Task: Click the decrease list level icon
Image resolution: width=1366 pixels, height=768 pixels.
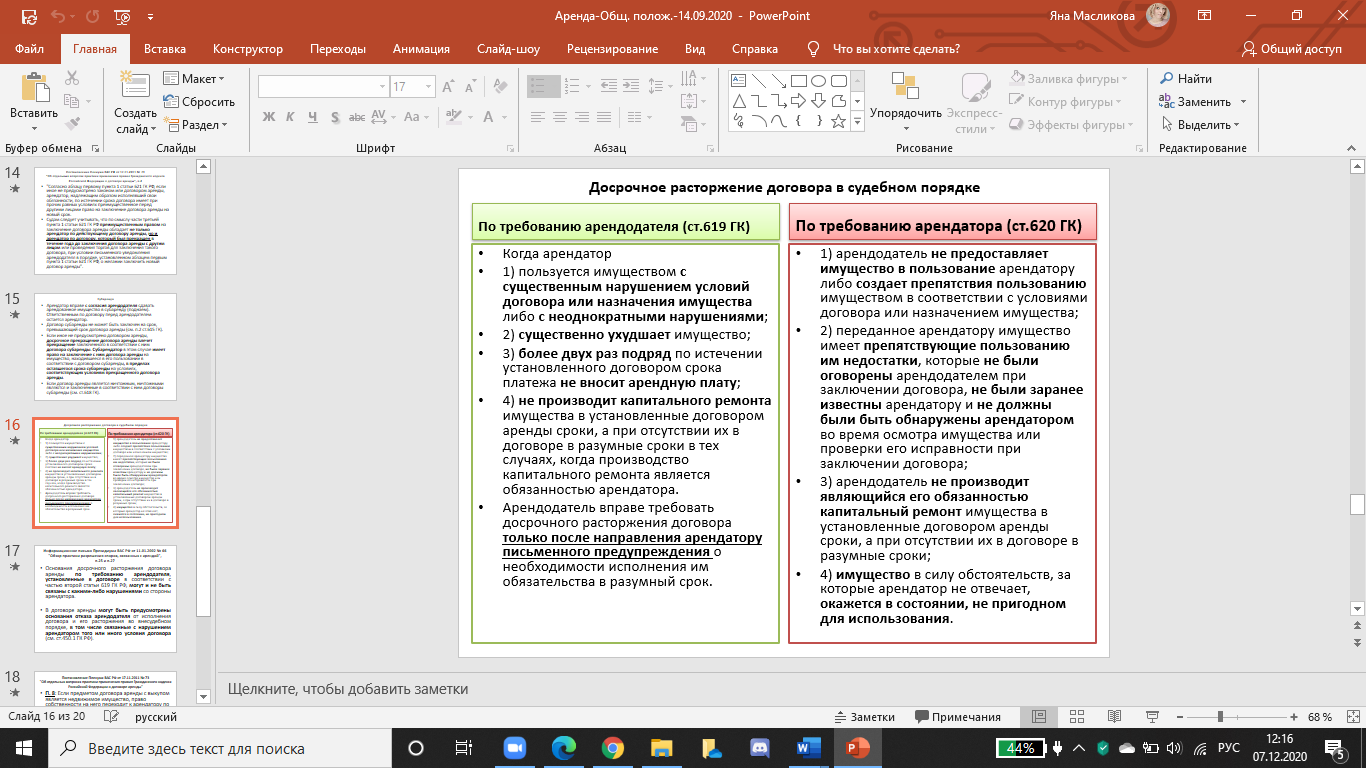Action: click(609, 86)
